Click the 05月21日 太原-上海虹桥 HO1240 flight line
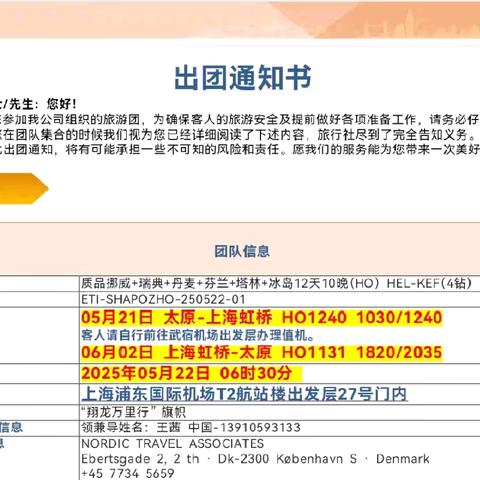This screenshot has width=480, height=480. 262,317
